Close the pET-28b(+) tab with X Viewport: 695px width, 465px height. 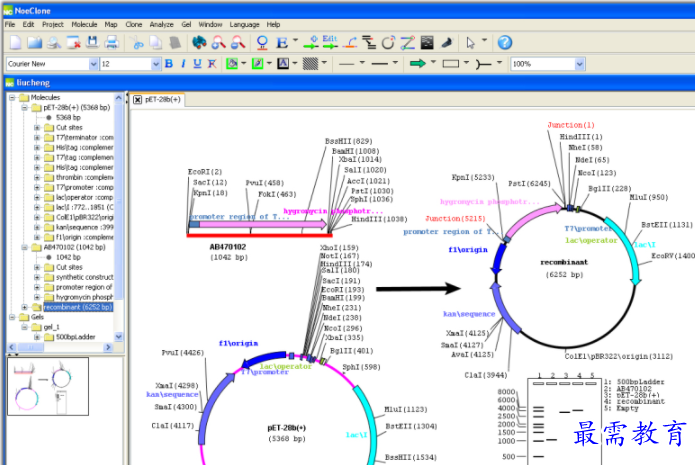coord(137,100)
